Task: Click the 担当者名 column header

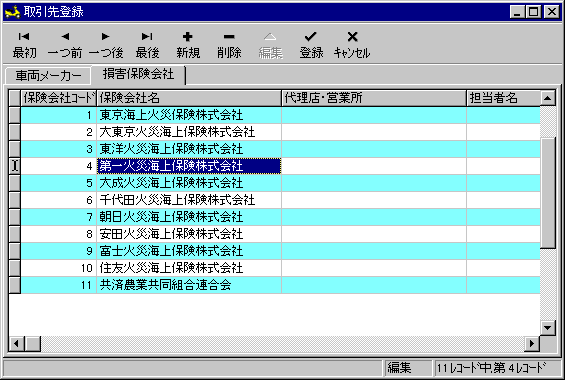Action: point(503,98)
